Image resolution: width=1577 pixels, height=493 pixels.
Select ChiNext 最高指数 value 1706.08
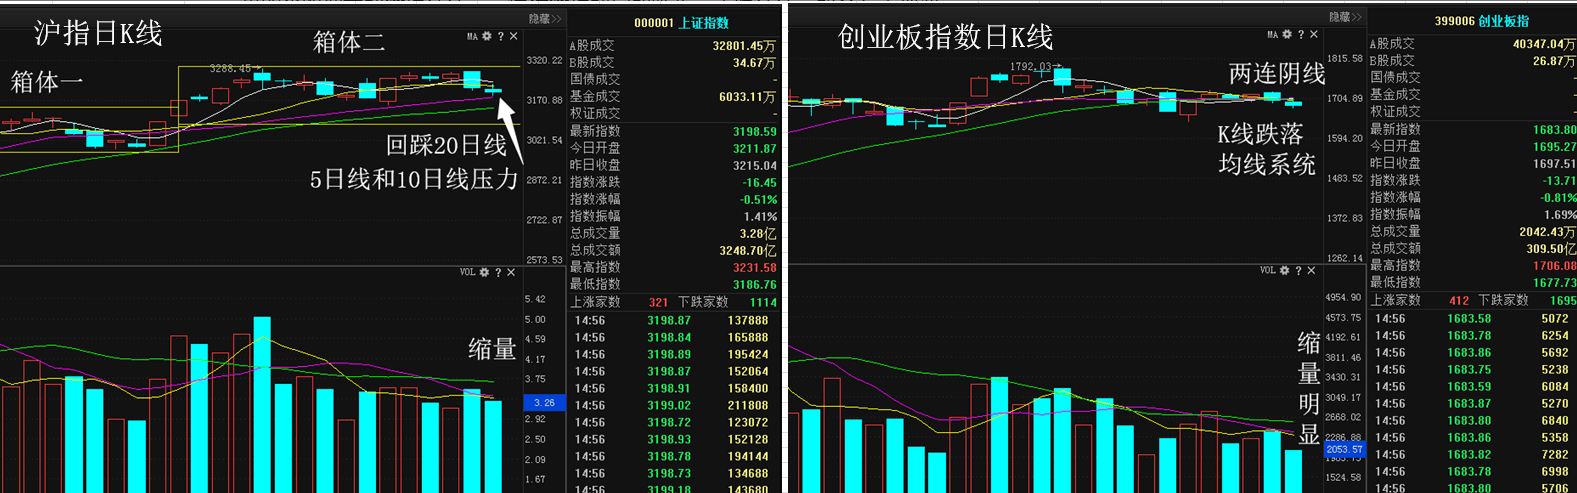pos(1554,266)
